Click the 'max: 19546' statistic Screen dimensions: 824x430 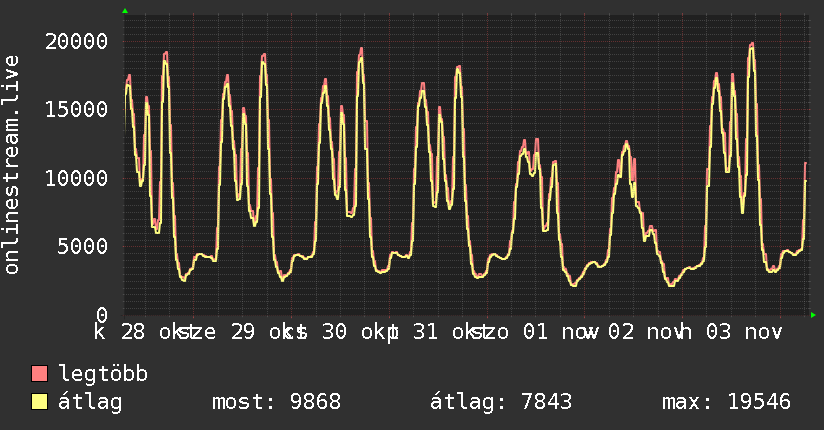pos(726,402)
